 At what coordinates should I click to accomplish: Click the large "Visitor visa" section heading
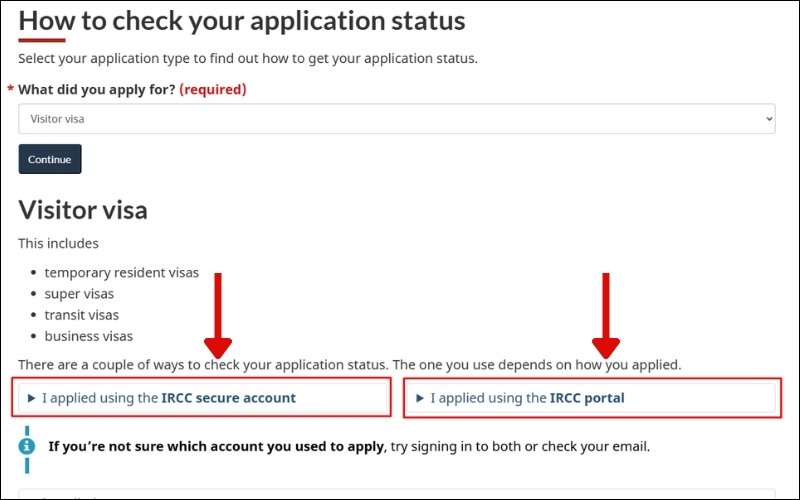tap(83, 210)
